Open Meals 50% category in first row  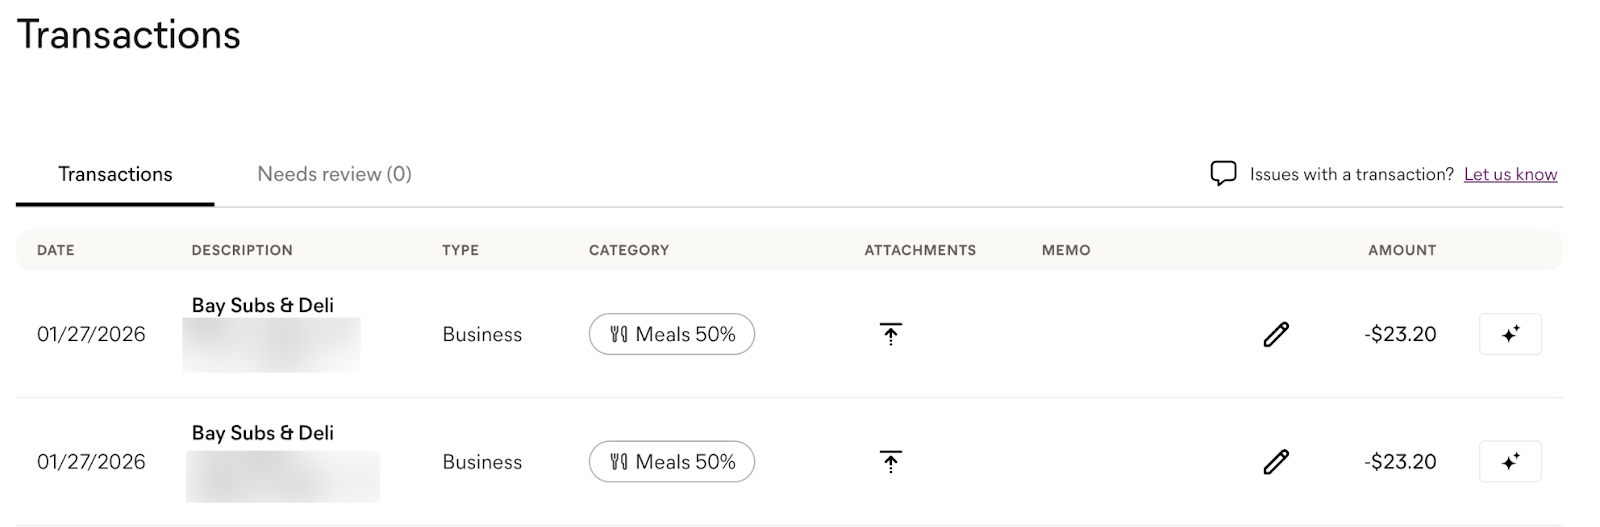672,334
